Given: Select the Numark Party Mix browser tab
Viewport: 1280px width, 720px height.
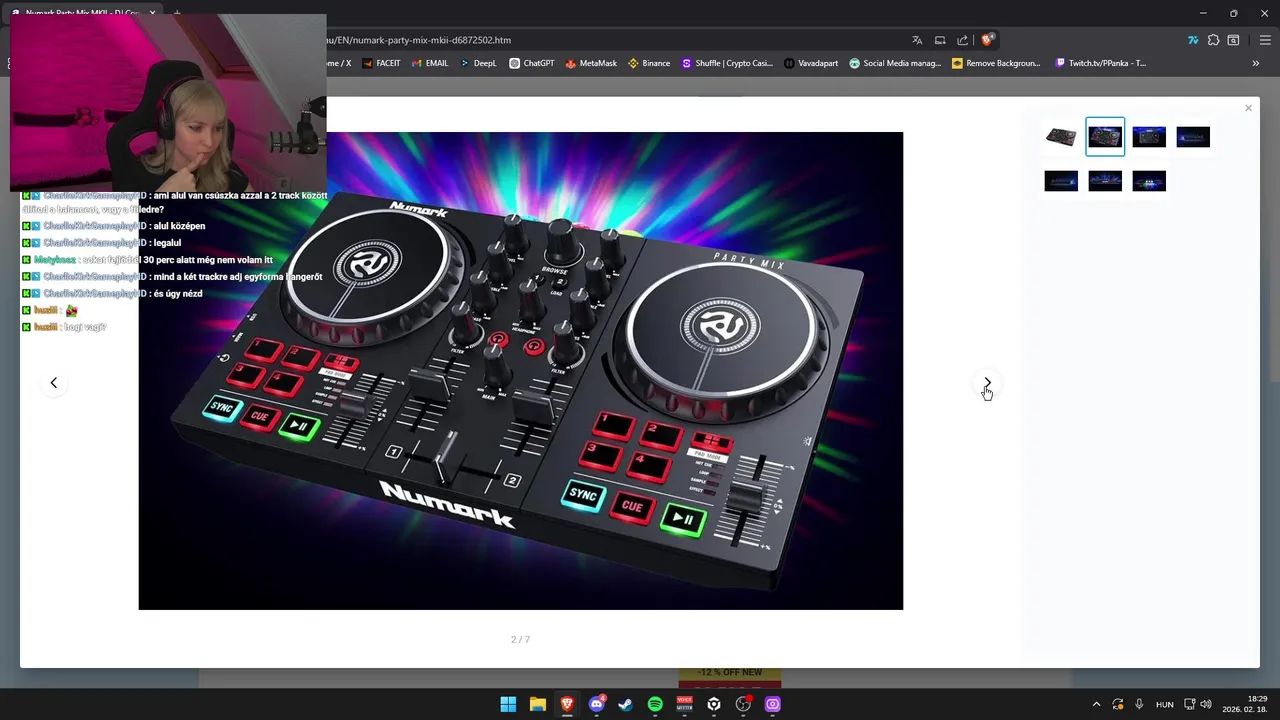Looking at the screenshot, I should [82, 13].
